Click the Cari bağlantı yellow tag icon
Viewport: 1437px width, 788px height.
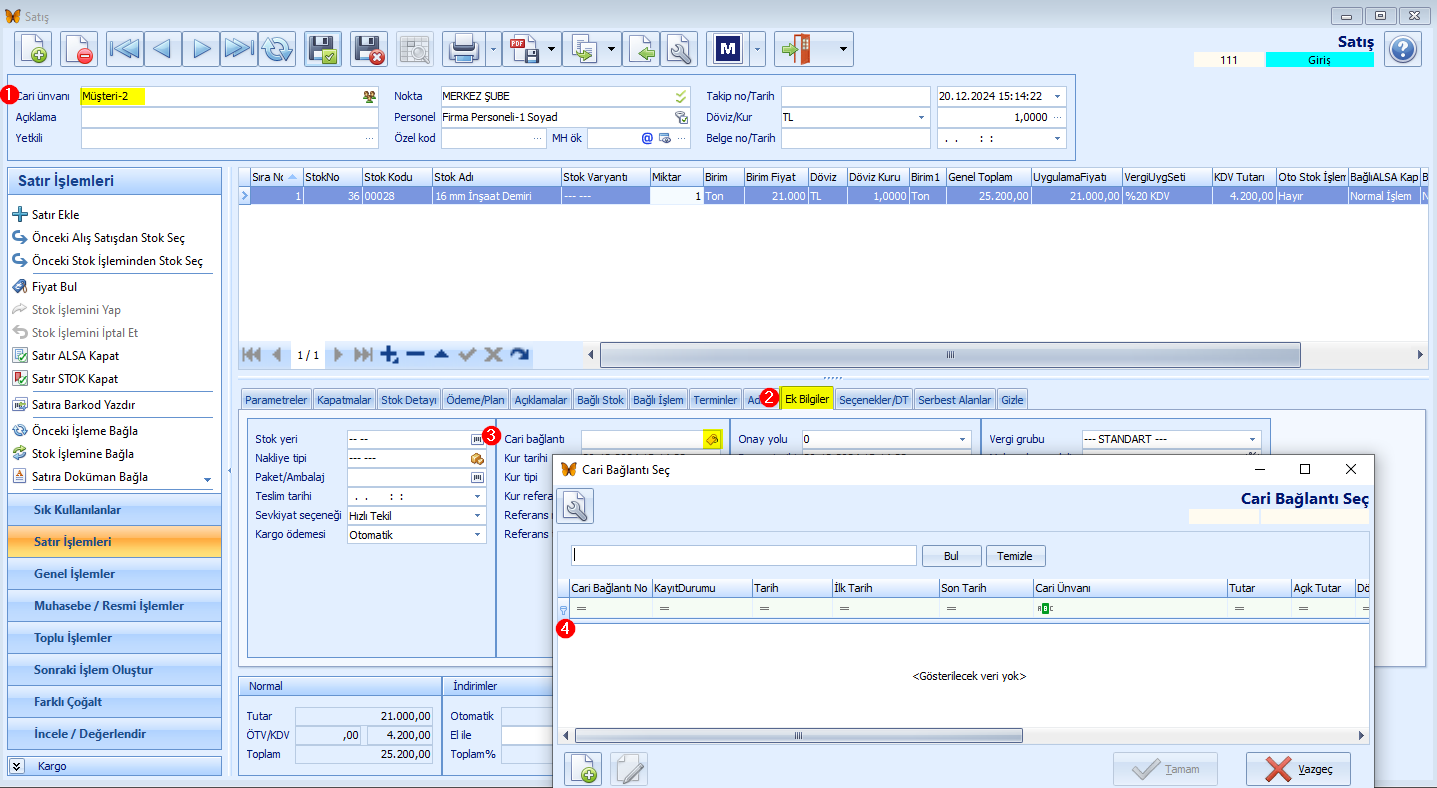pyautogui.click(x=711, y=439)
